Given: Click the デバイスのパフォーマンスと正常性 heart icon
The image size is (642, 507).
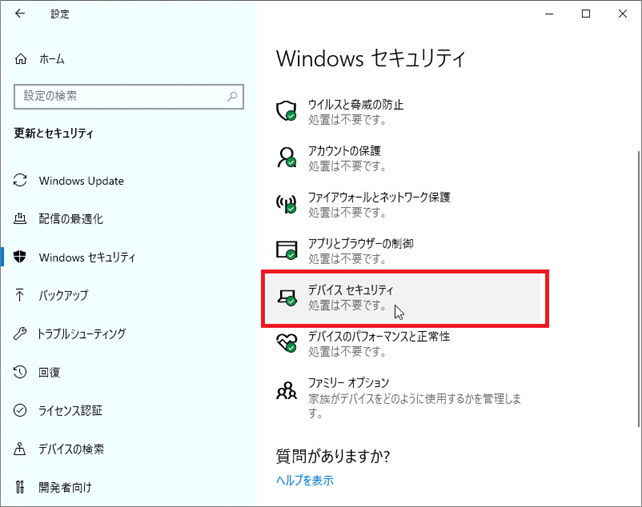Looking at the screenshot, I should pyautogui.click(x=287, y=342).
